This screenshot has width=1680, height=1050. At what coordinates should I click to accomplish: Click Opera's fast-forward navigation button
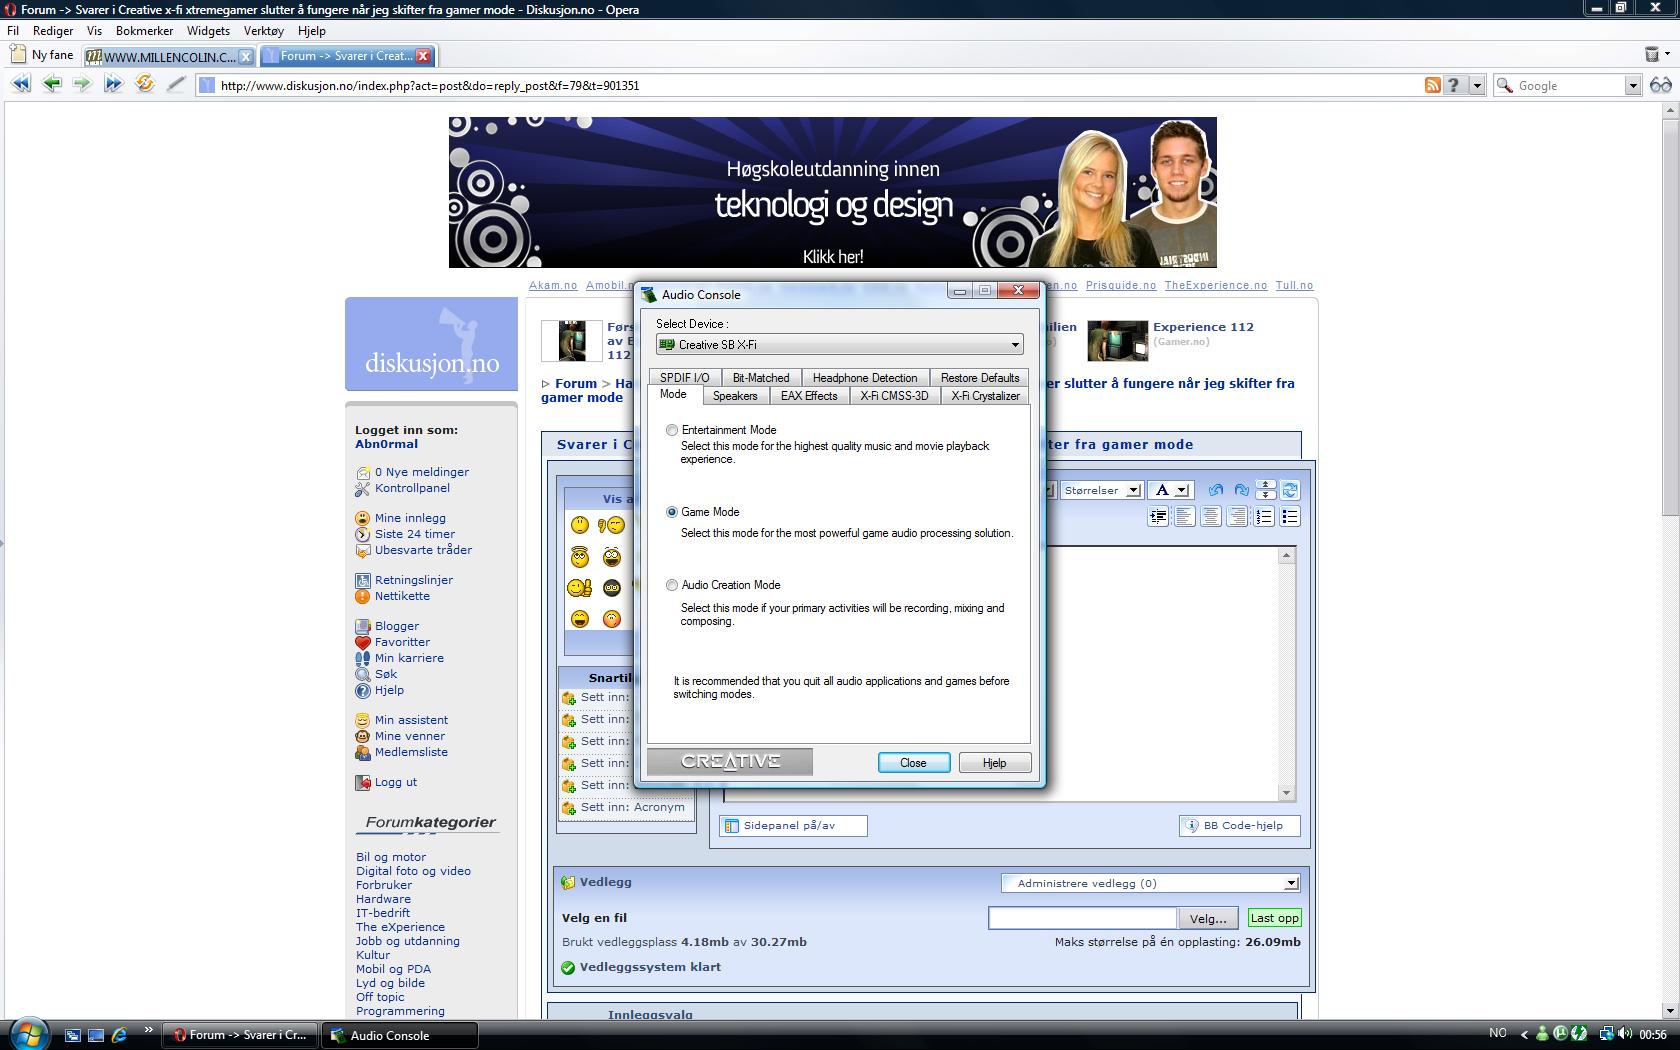point(113,85)
